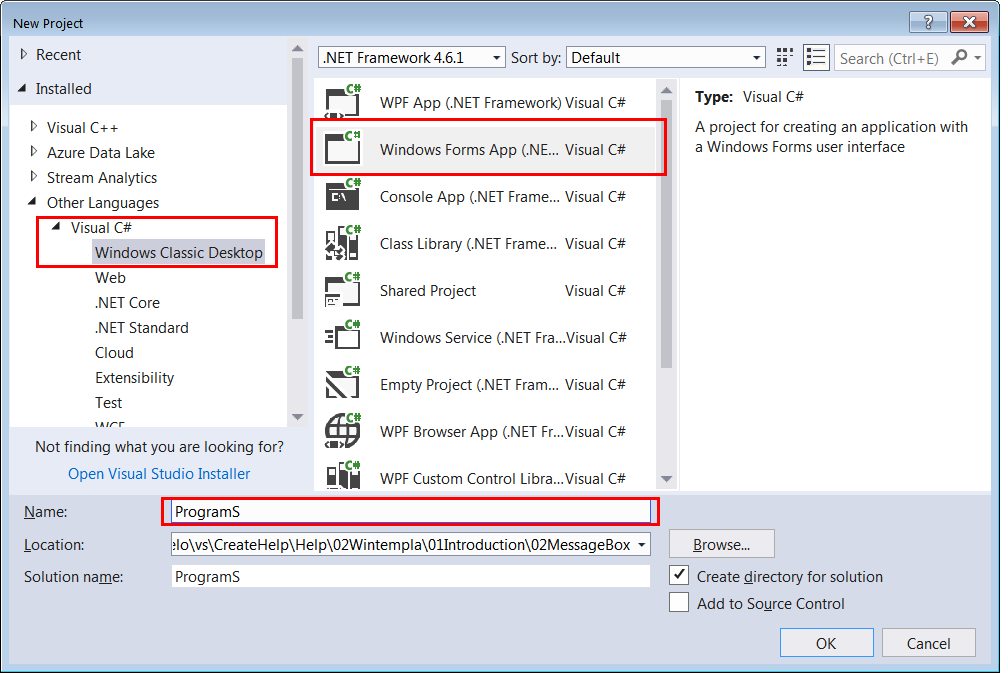Viewport: 1000px width, 673px height.
Task: Toggle Create directory for solution checkbox
Action: pos(679,575)
